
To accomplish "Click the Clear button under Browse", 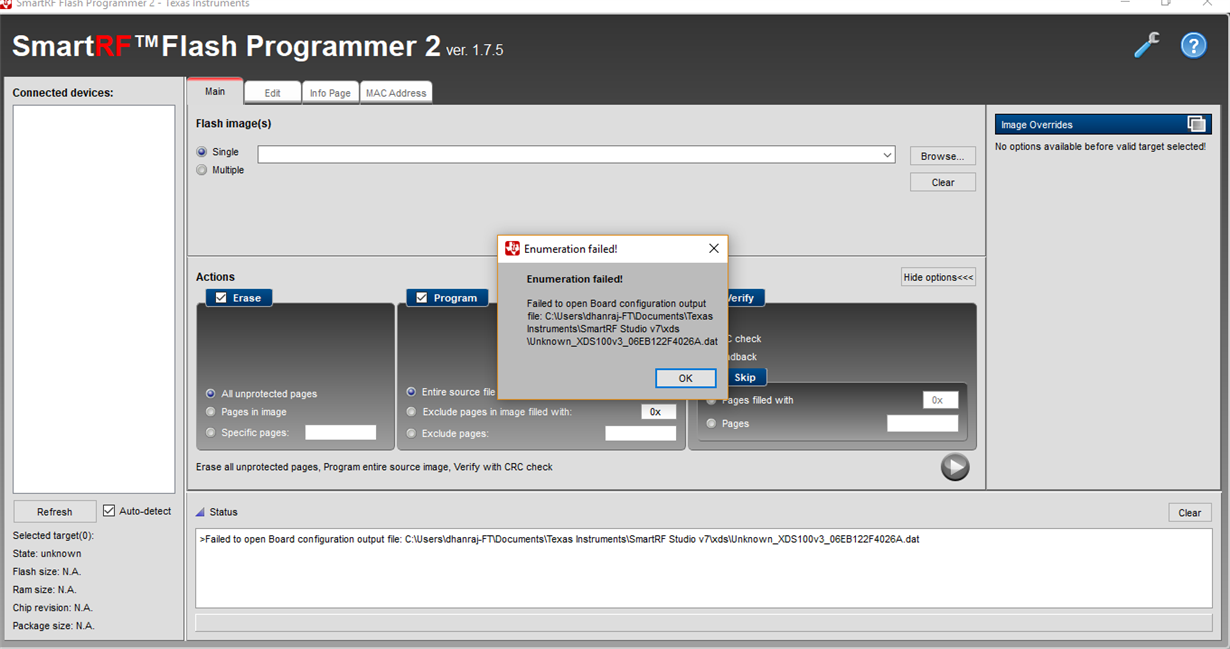I will click(x=943, y=182).
